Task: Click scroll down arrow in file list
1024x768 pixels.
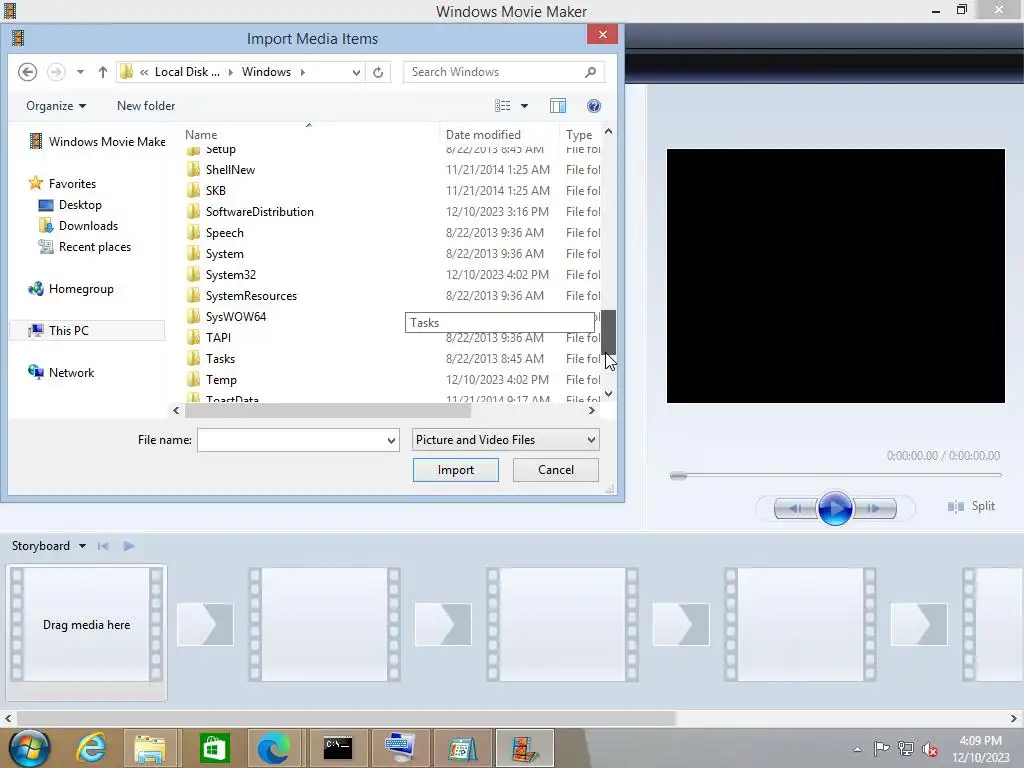Action: tap(609, 394)
